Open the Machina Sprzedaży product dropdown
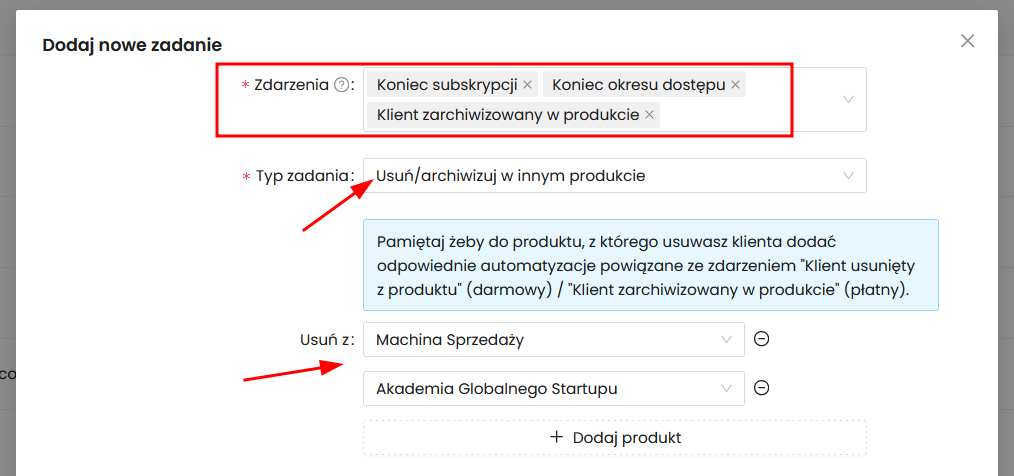This screenshot has width=1014, height=476. [x=553, y=340]
